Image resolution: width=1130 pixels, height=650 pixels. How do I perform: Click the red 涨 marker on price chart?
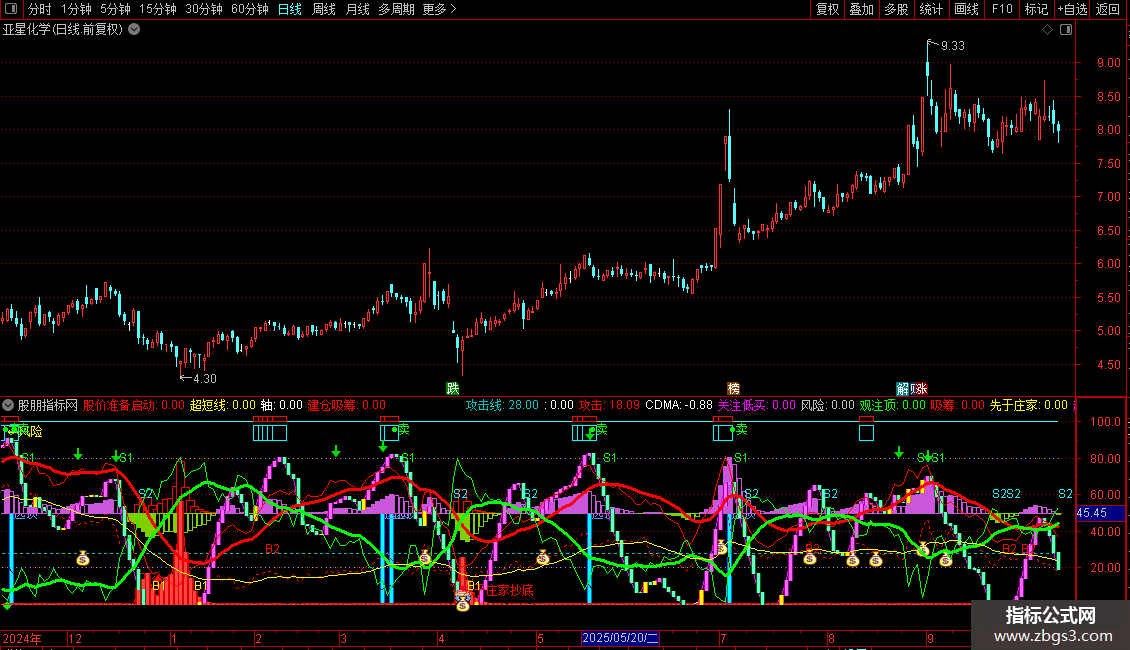tap(920, 389)
